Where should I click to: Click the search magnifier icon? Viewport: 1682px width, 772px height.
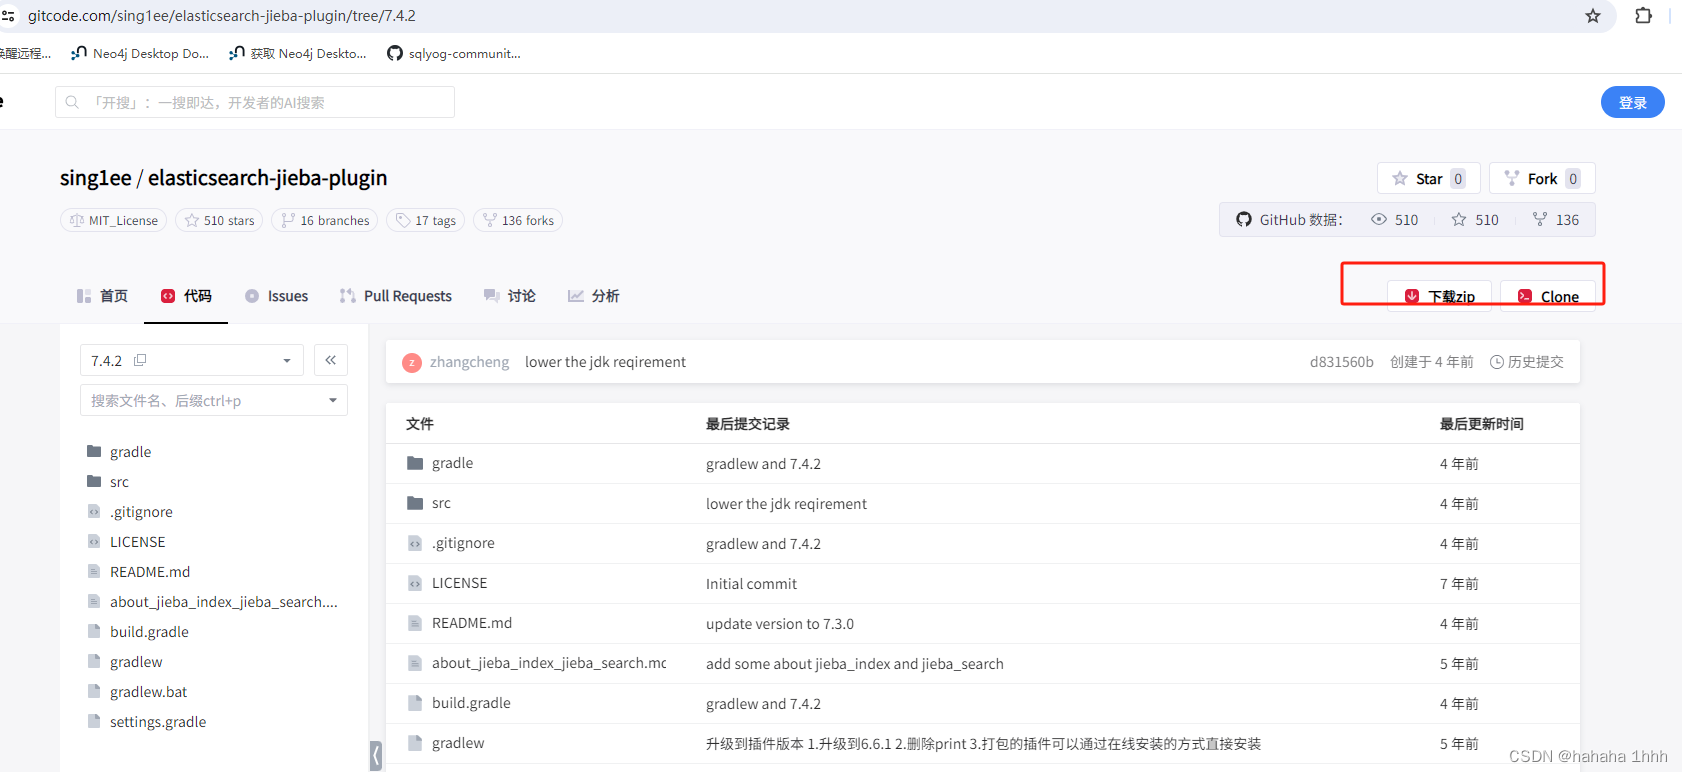pos(72,102)
